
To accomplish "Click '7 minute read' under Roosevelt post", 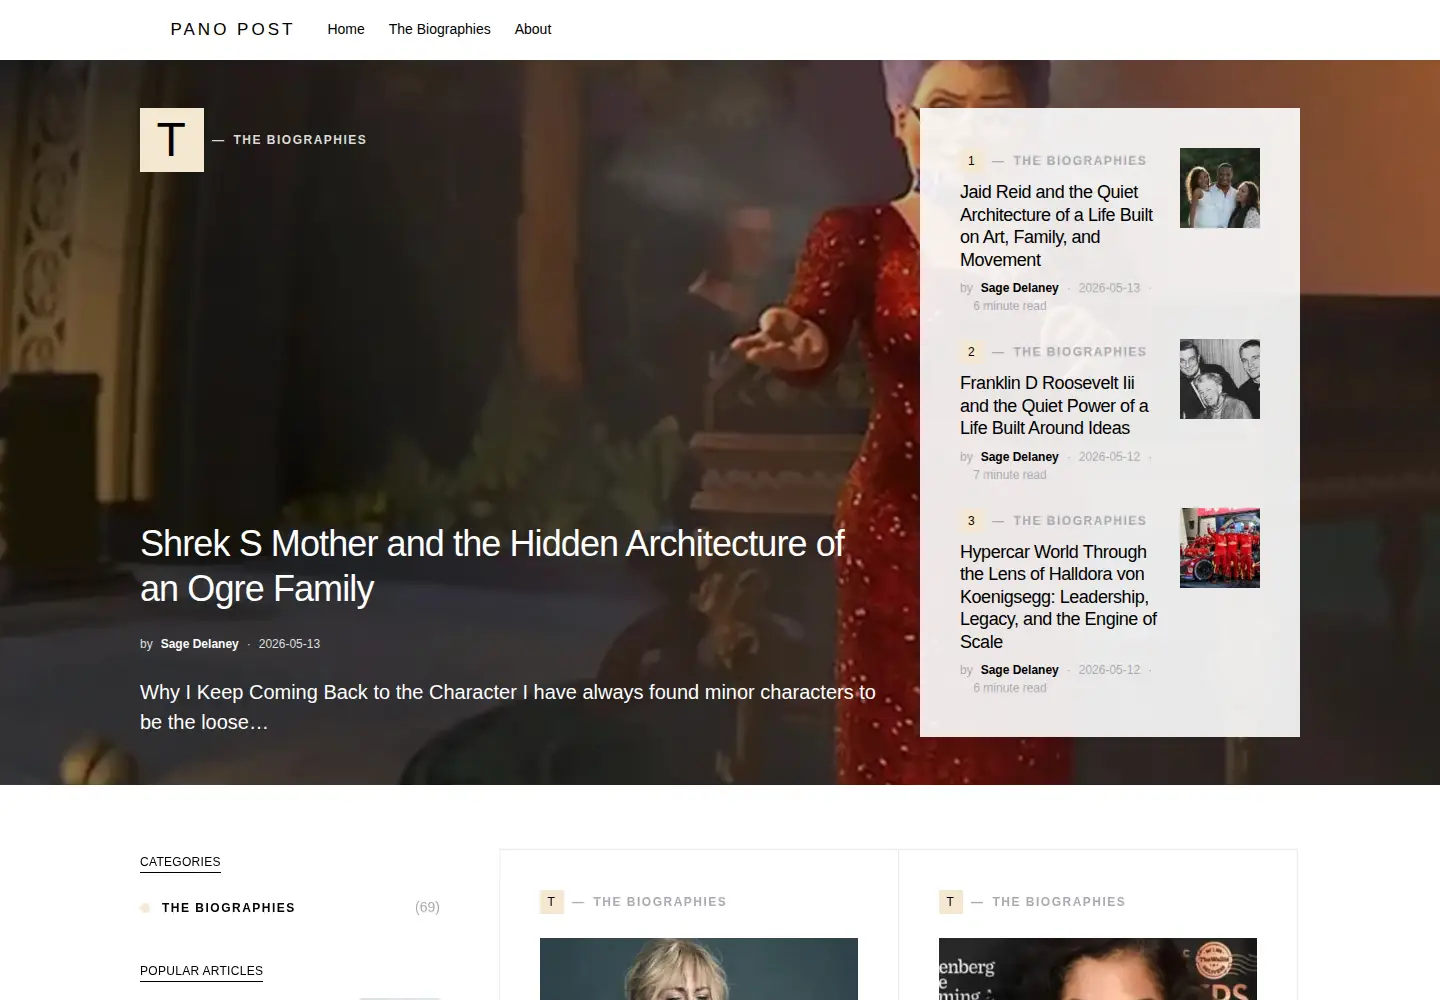I will pyautogui.click(x=1010, y=475).
